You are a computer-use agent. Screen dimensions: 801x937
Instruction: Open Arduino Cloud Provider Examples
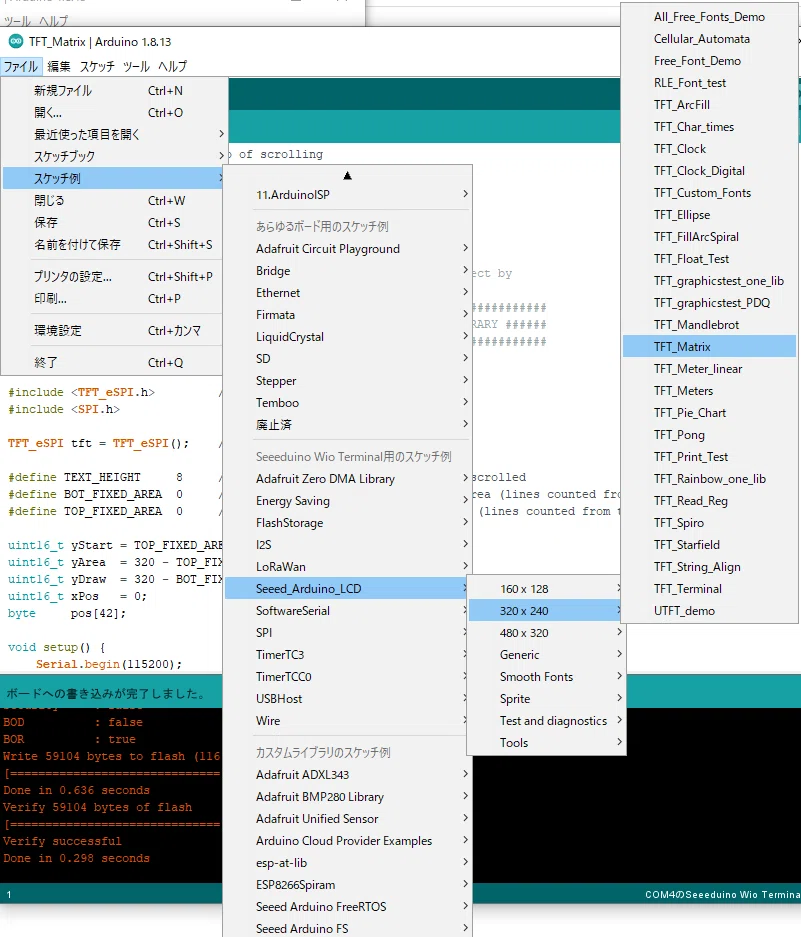click(x=348, y=841)
